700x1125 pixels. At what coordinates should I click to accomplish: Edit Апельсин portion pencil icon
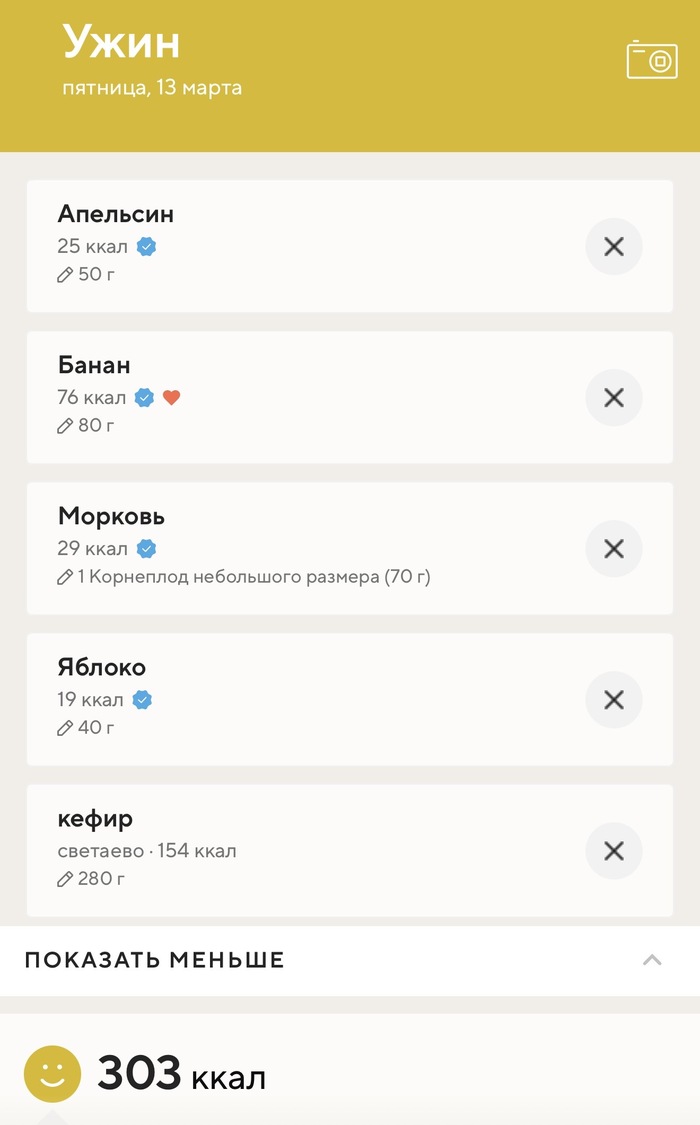(66, 274)
